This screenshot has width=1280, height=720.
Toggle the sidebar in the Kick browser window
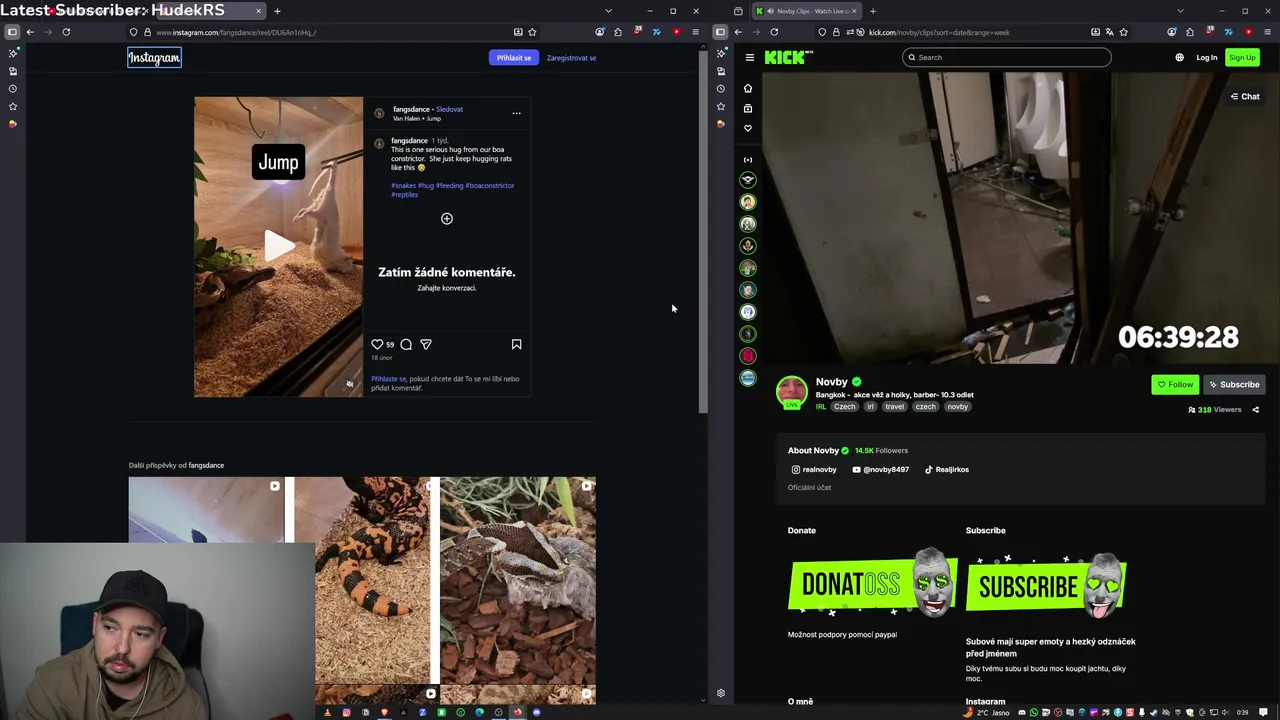(x=720, y=32)
